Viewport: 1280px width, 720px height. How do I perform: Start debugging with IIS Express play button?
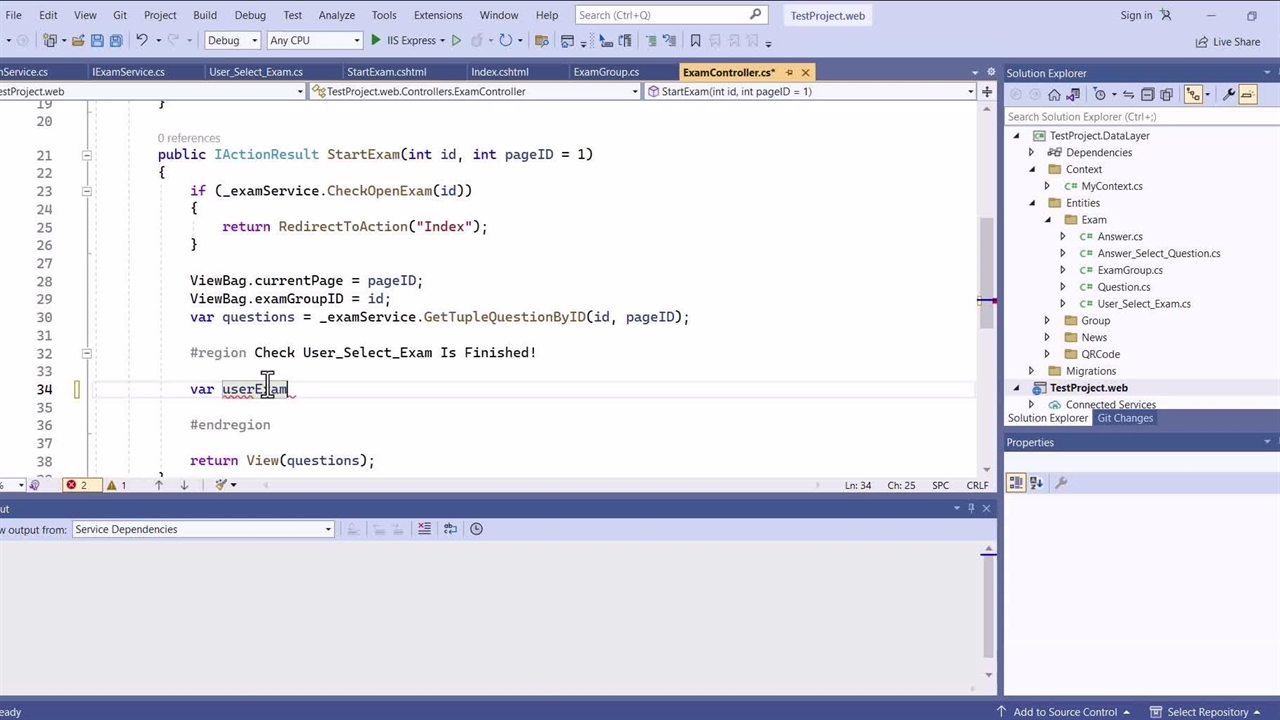[x=376, y=41]
